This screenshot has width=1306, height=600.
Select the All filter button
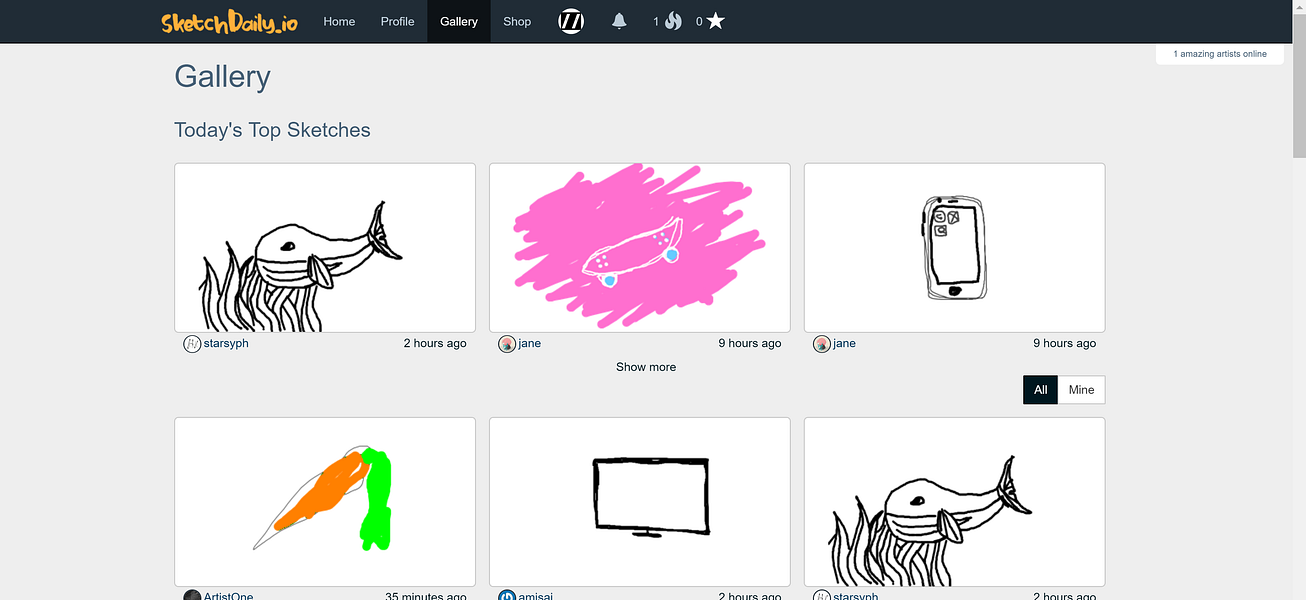(1040, 389)
